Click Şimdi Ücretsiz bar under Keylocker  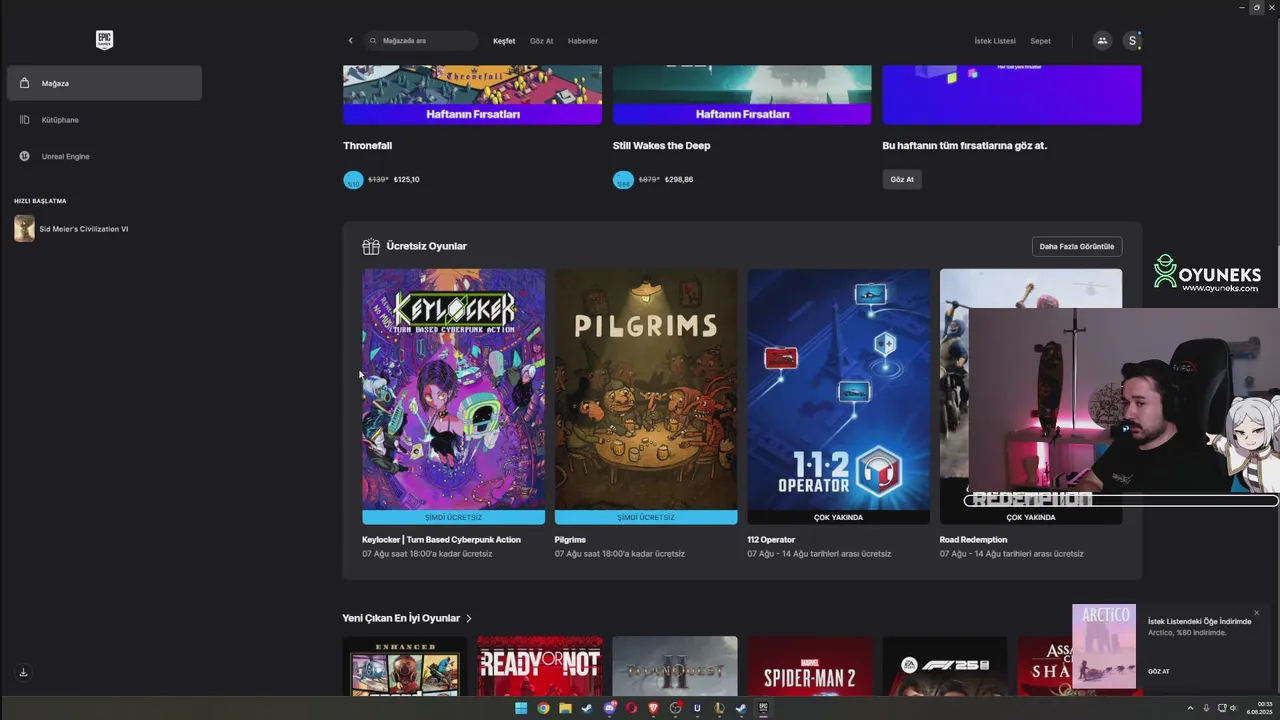tap(453, 517)
